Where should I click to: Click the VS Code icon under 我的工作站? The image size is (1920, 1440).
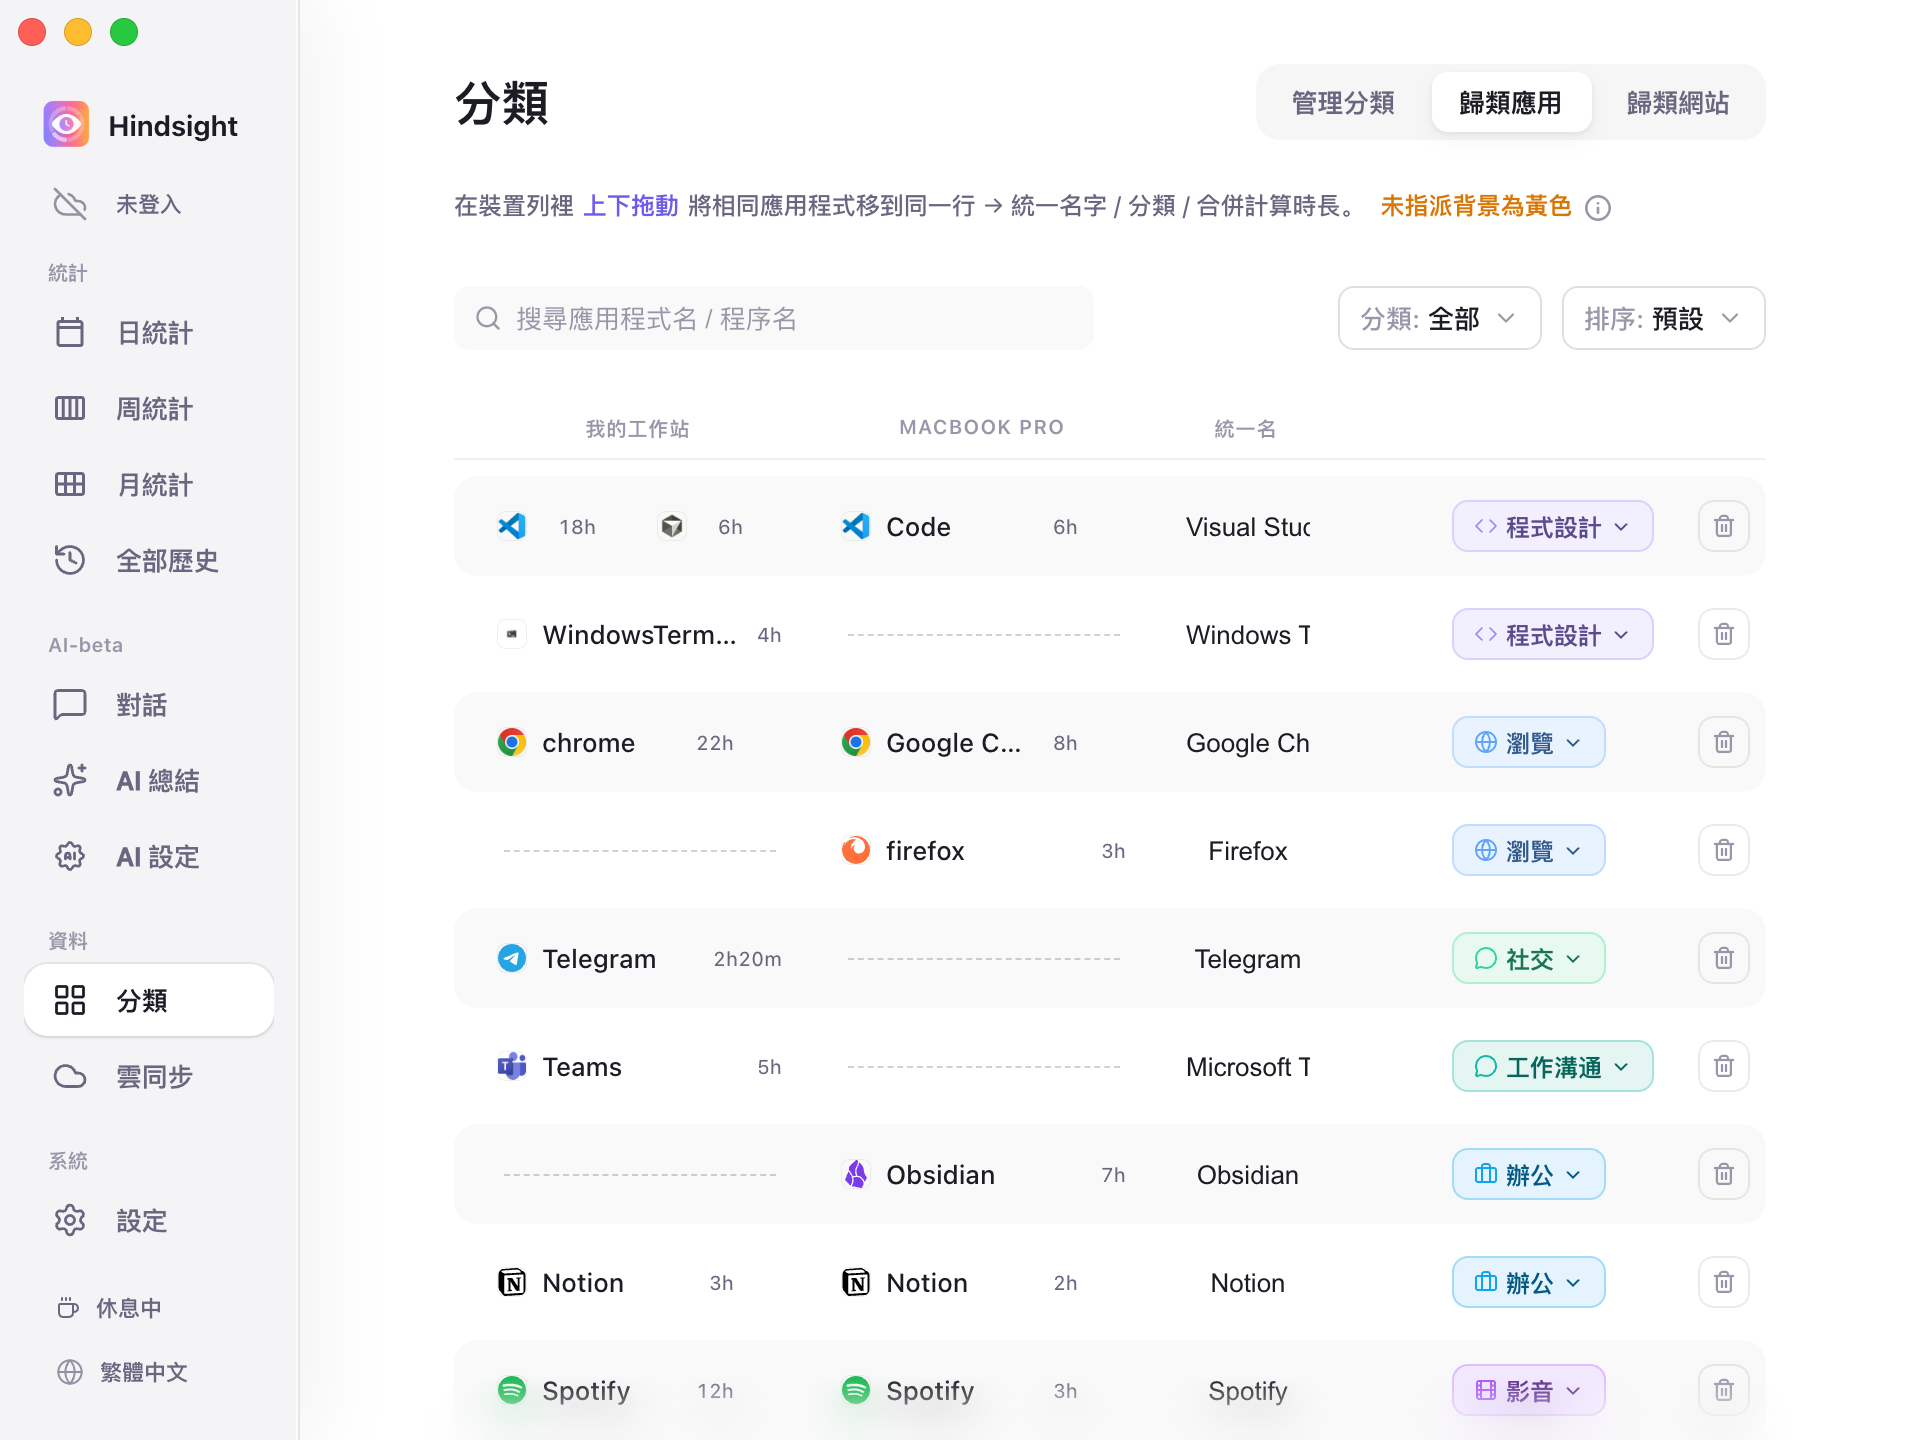(512, 526)
